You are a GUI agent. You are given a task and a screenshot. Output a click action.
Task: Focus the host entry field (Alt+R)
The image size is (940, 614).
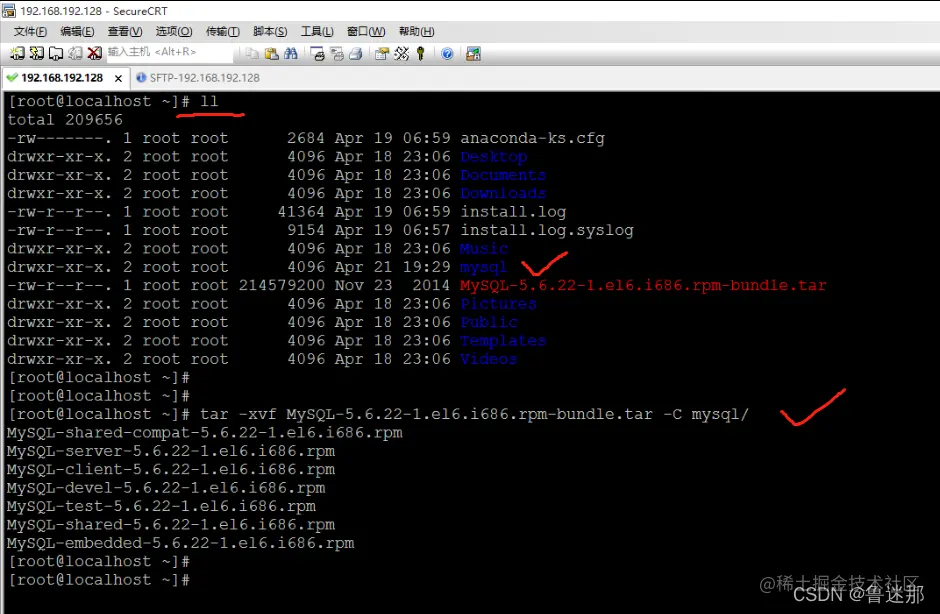170,53
